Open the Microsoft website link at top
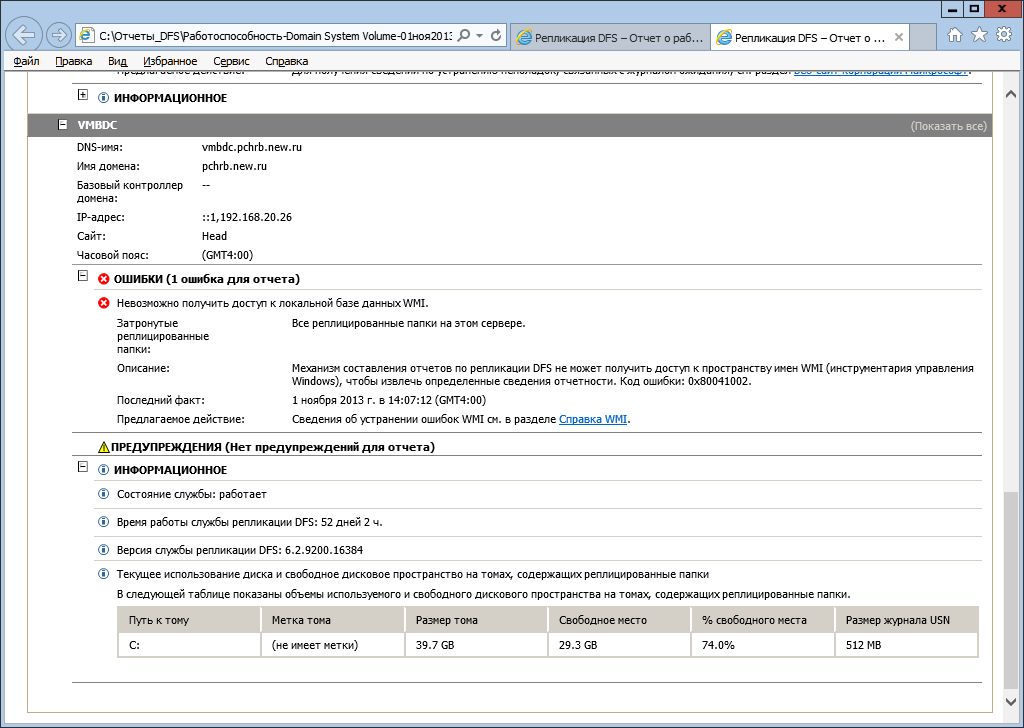Image resolution: width=1024 pixels, height=728 pixels. [881, 72]
